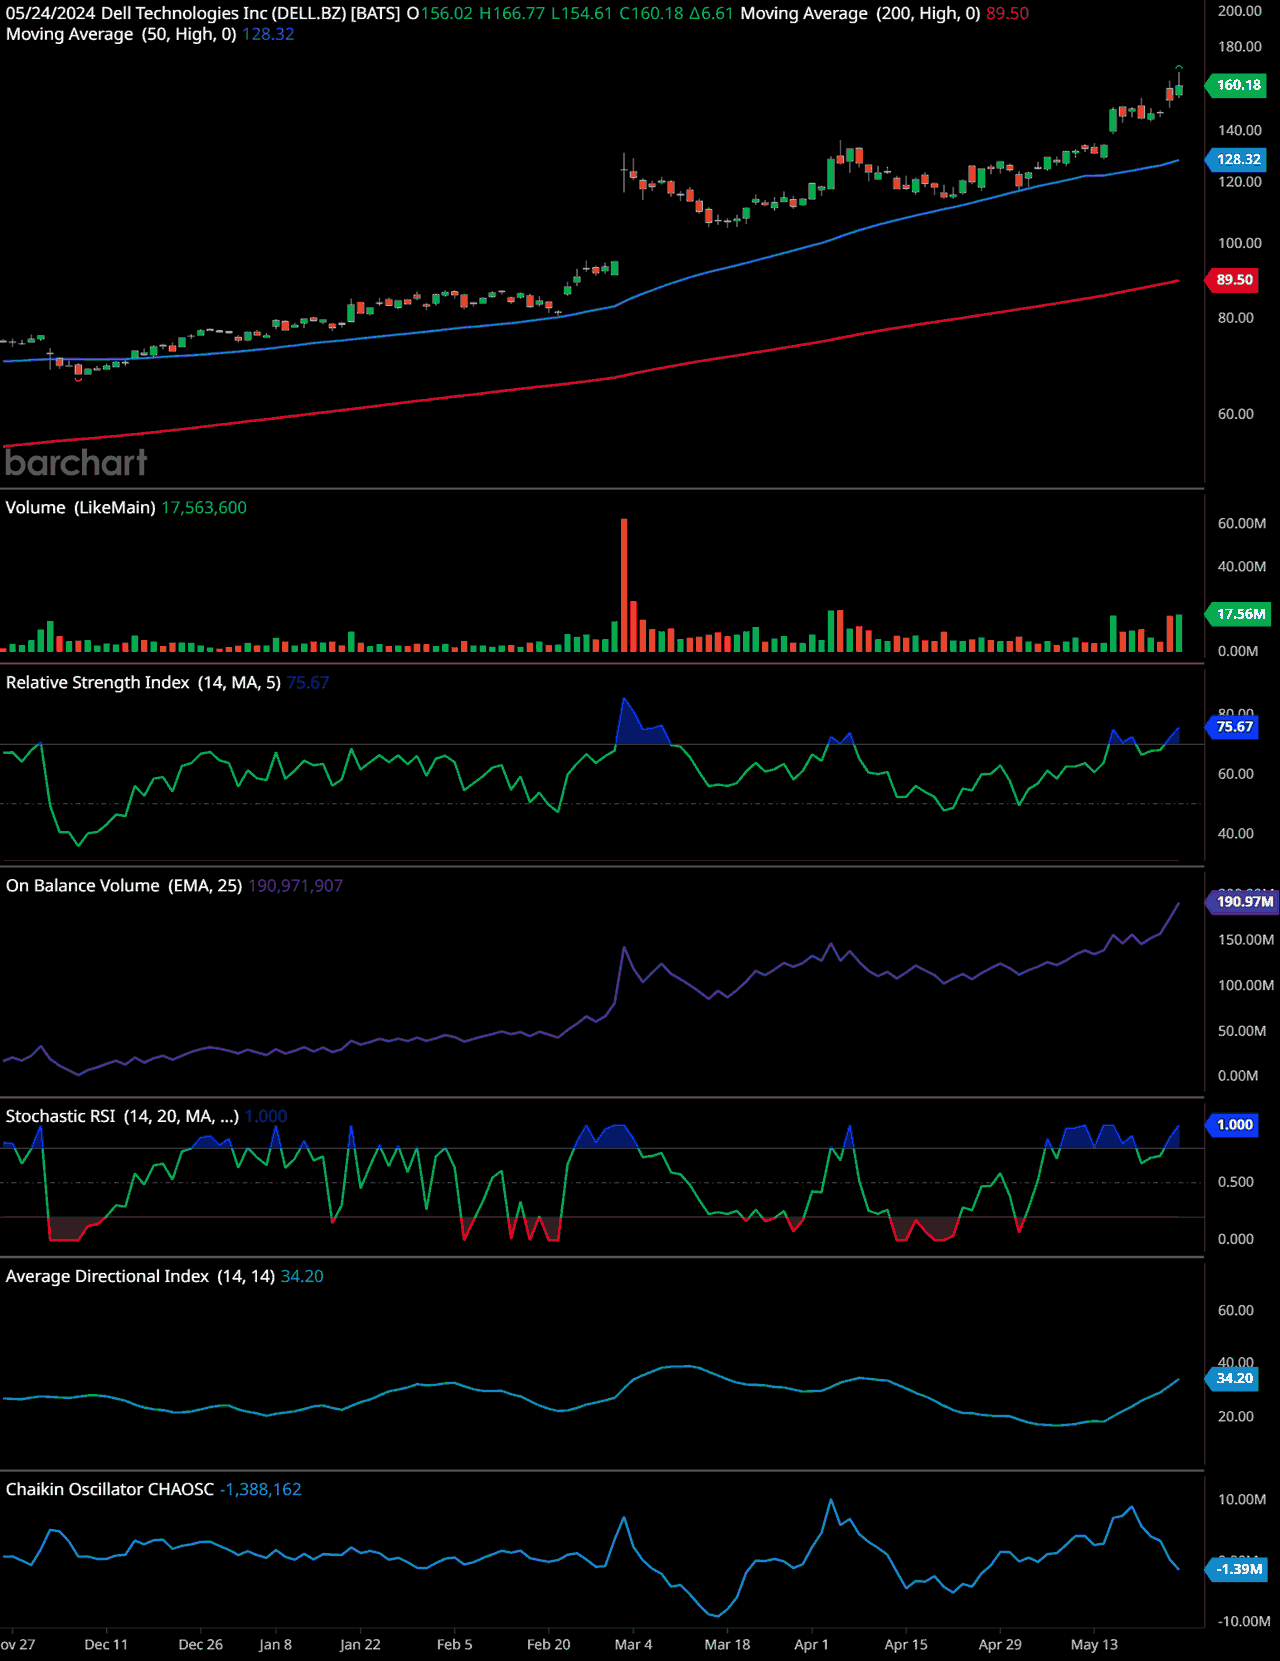Click the 34.20 ADX value badge

pyautogui.click(x=1234, y=1378)
